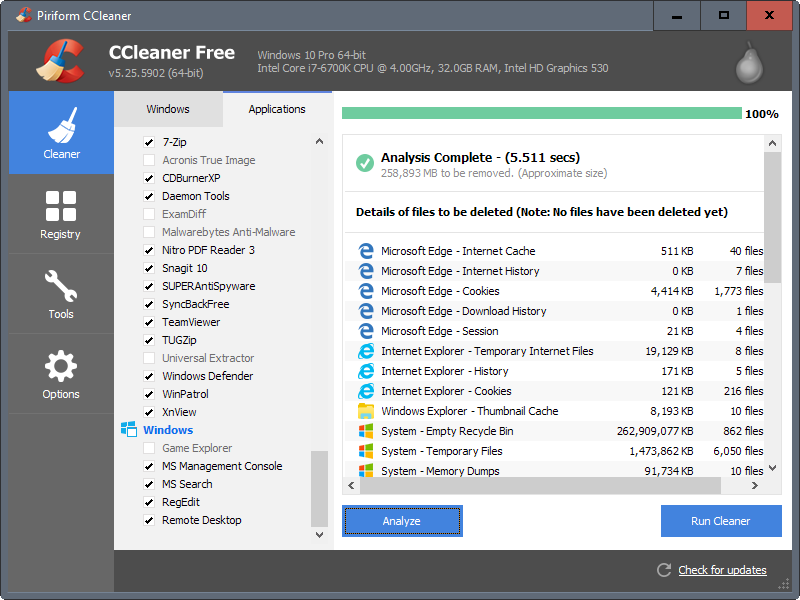Screen dimensions: 800x600
Task: Uncheck the 7-Zip checkbox
Action: pyautogui.click(x=149, y=142)
